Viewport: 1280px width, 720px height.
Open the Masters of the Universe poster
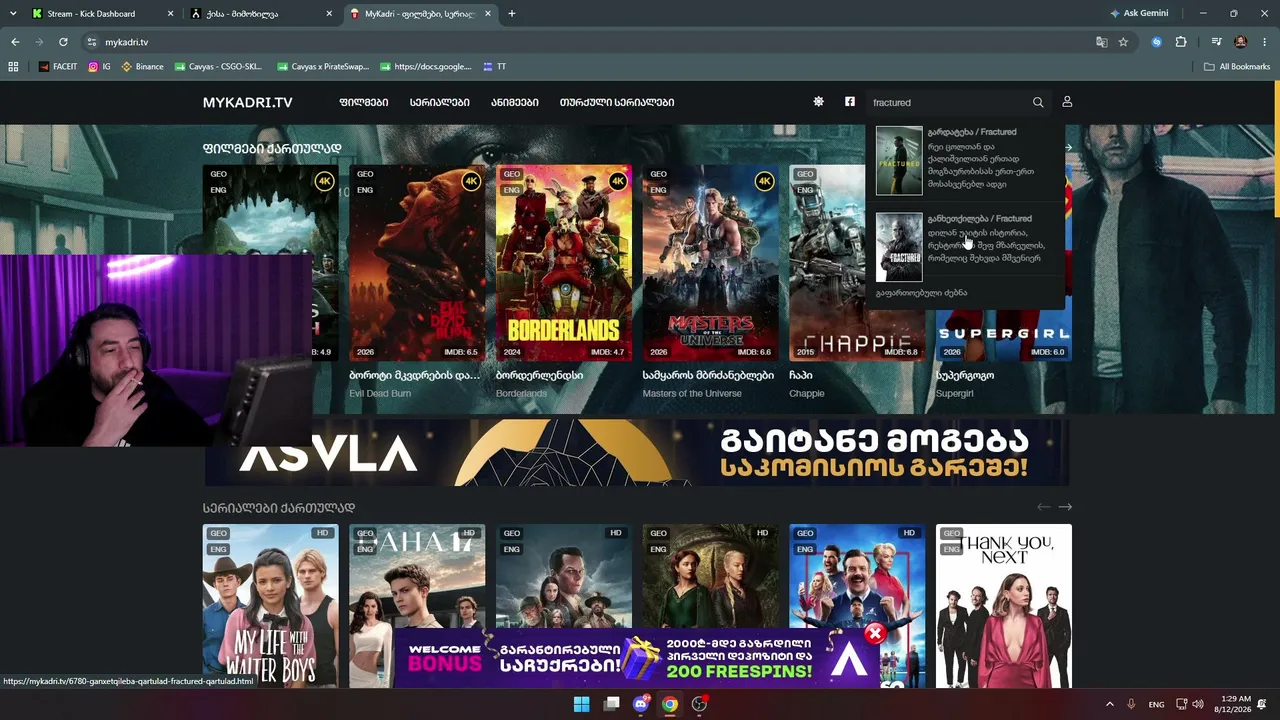(711, 263)
